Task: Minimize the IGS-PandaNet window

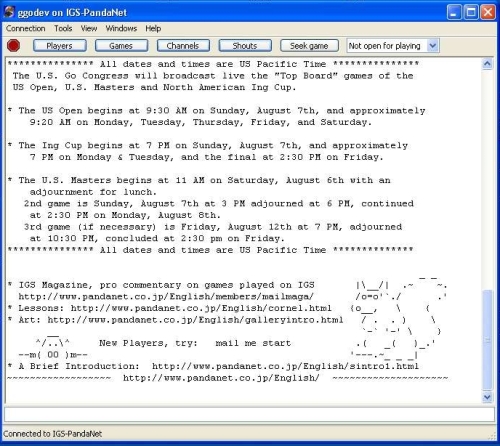Action: coord(454,13)
